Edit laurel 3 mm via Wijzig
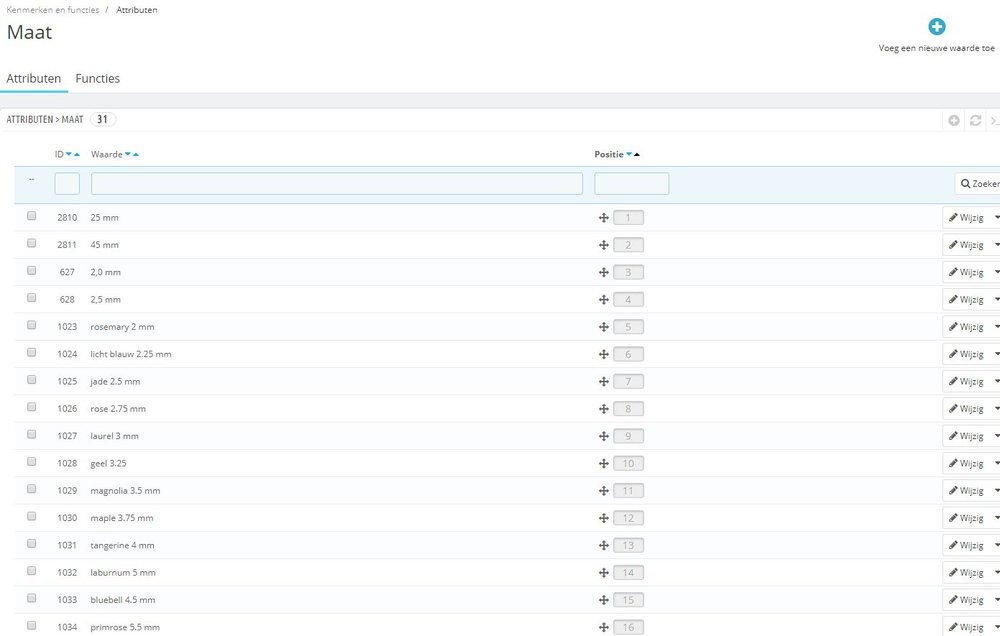This screenshot has width=1000, height=636. pyautogui.click(x=966, y=436)
